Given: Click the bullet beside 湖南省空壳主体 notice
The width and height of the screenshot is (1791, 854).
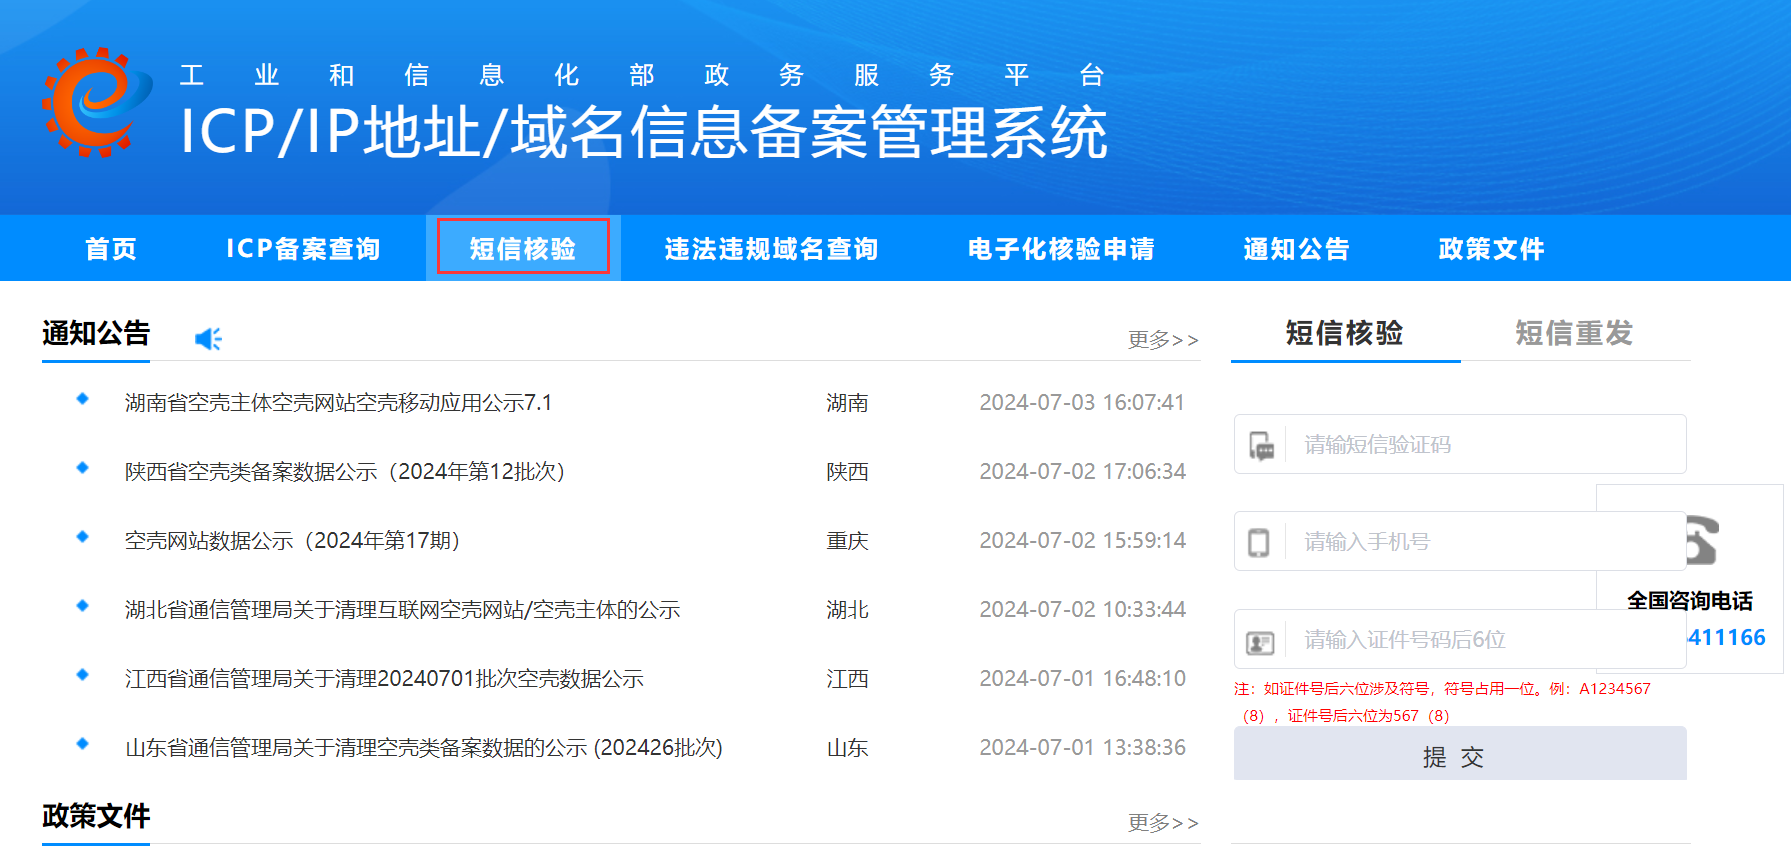Looking at the screenshot, I should pyautogui.click(x=83, y=399).
